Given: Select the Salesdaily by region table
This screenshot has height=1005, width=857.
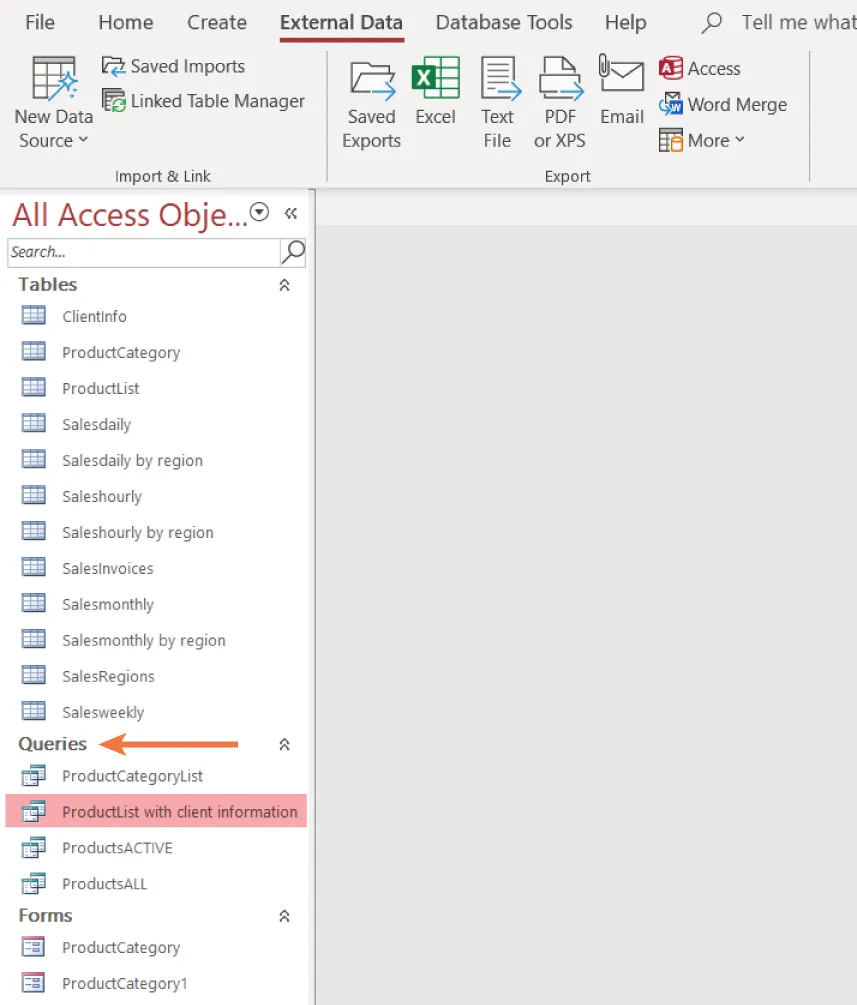Looking at the screenshot, I should 131,459.
